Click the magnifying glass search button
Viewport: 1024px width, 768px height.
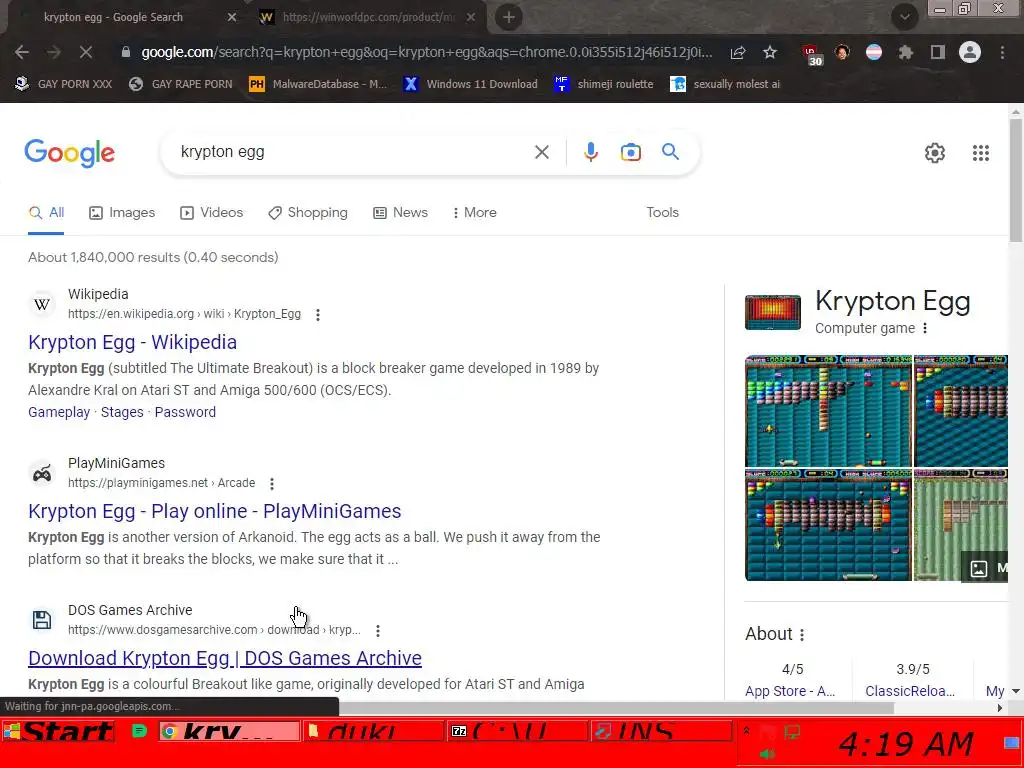(671, 152)
